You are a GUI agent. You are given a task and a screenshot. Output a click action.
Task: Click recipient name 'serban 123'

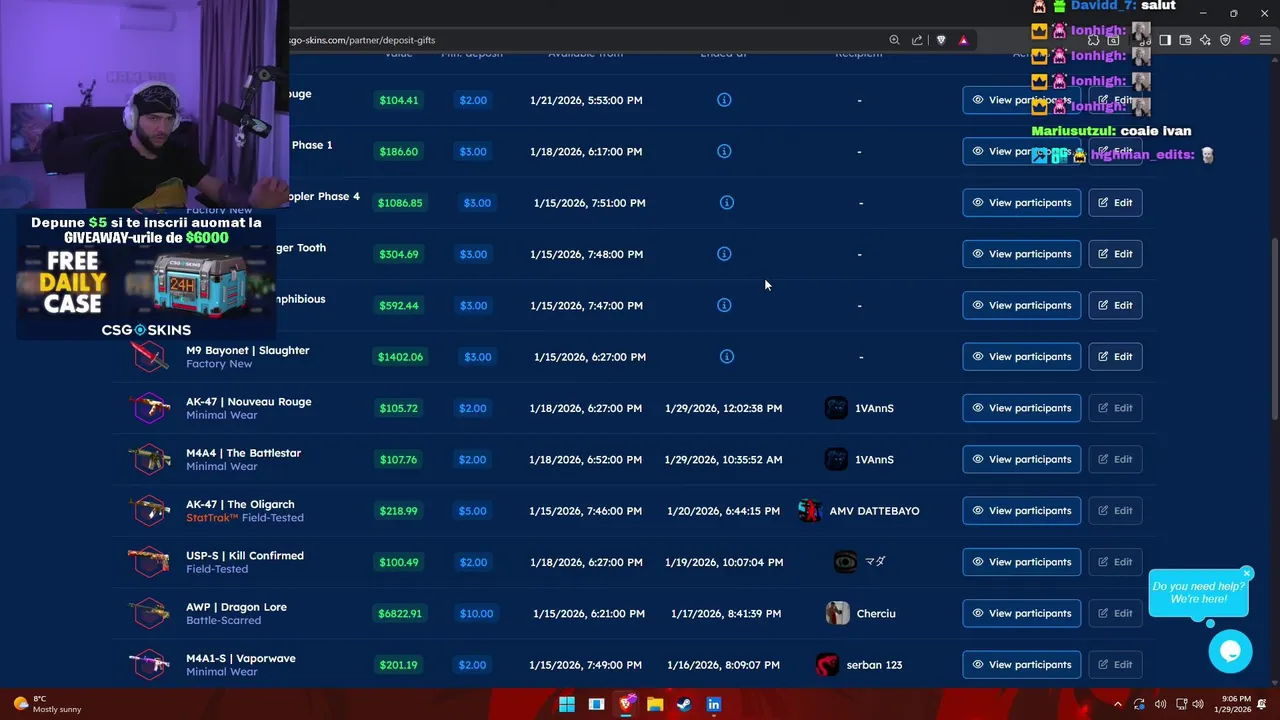click(x=874, y=665)
